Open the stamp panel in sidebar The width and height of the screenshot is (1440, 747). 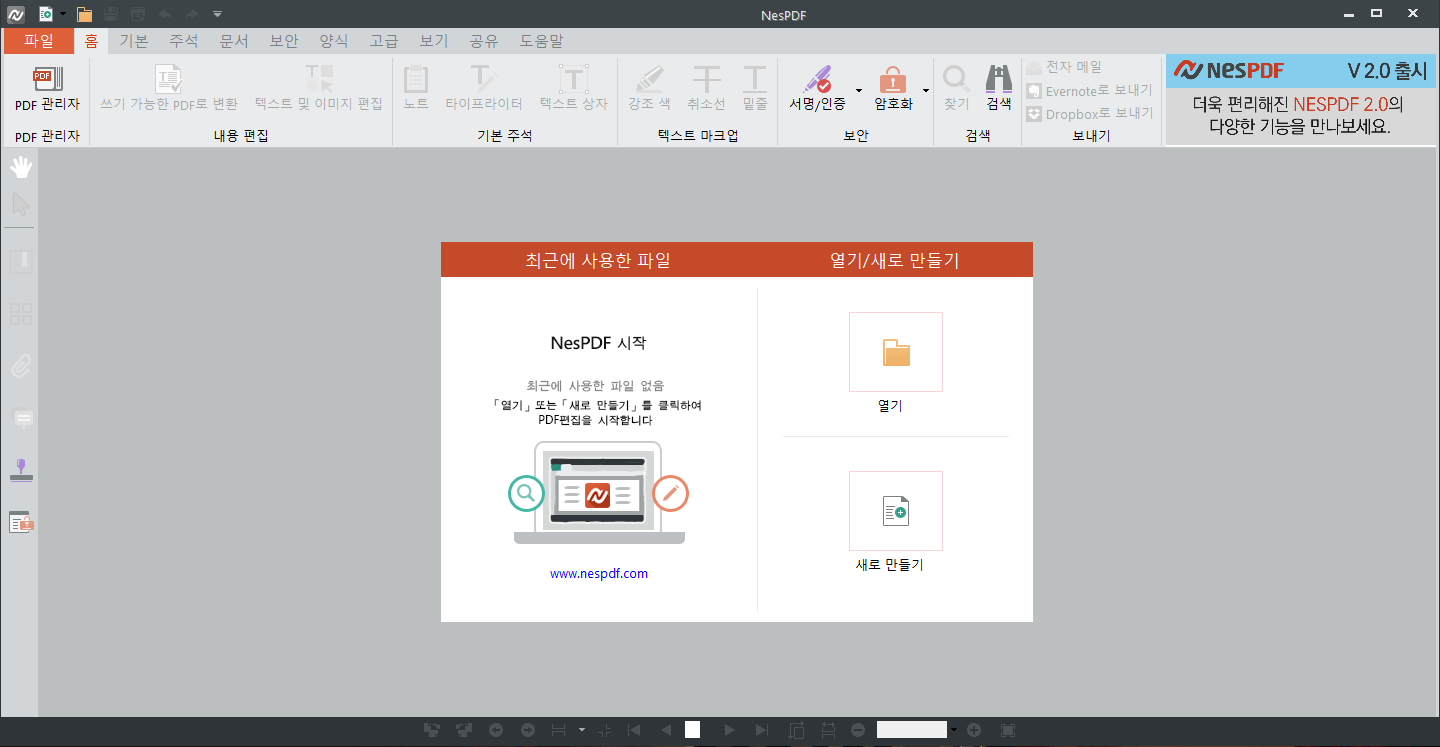(21, 470)
